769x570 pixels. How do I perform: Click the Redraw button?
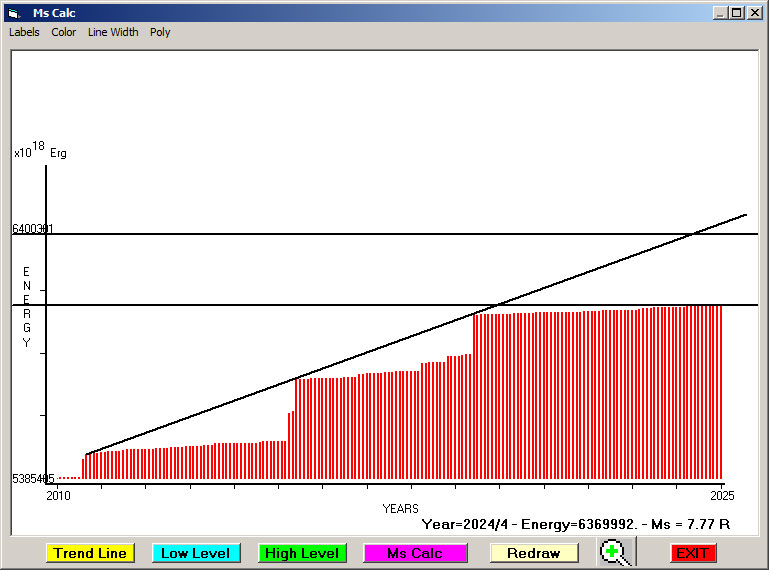(533, 553)
